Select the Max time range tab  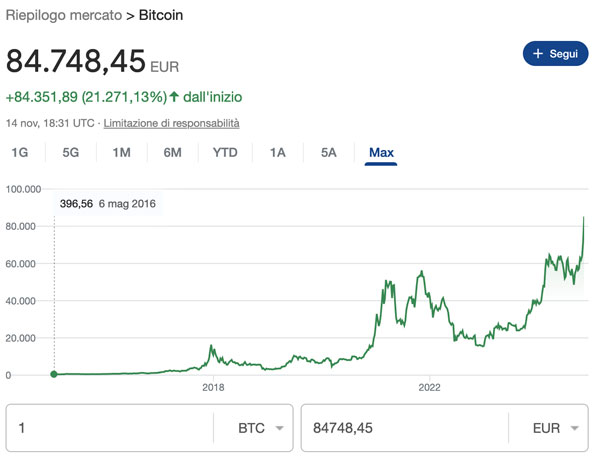pyautogui.click(x=381, y=153)
